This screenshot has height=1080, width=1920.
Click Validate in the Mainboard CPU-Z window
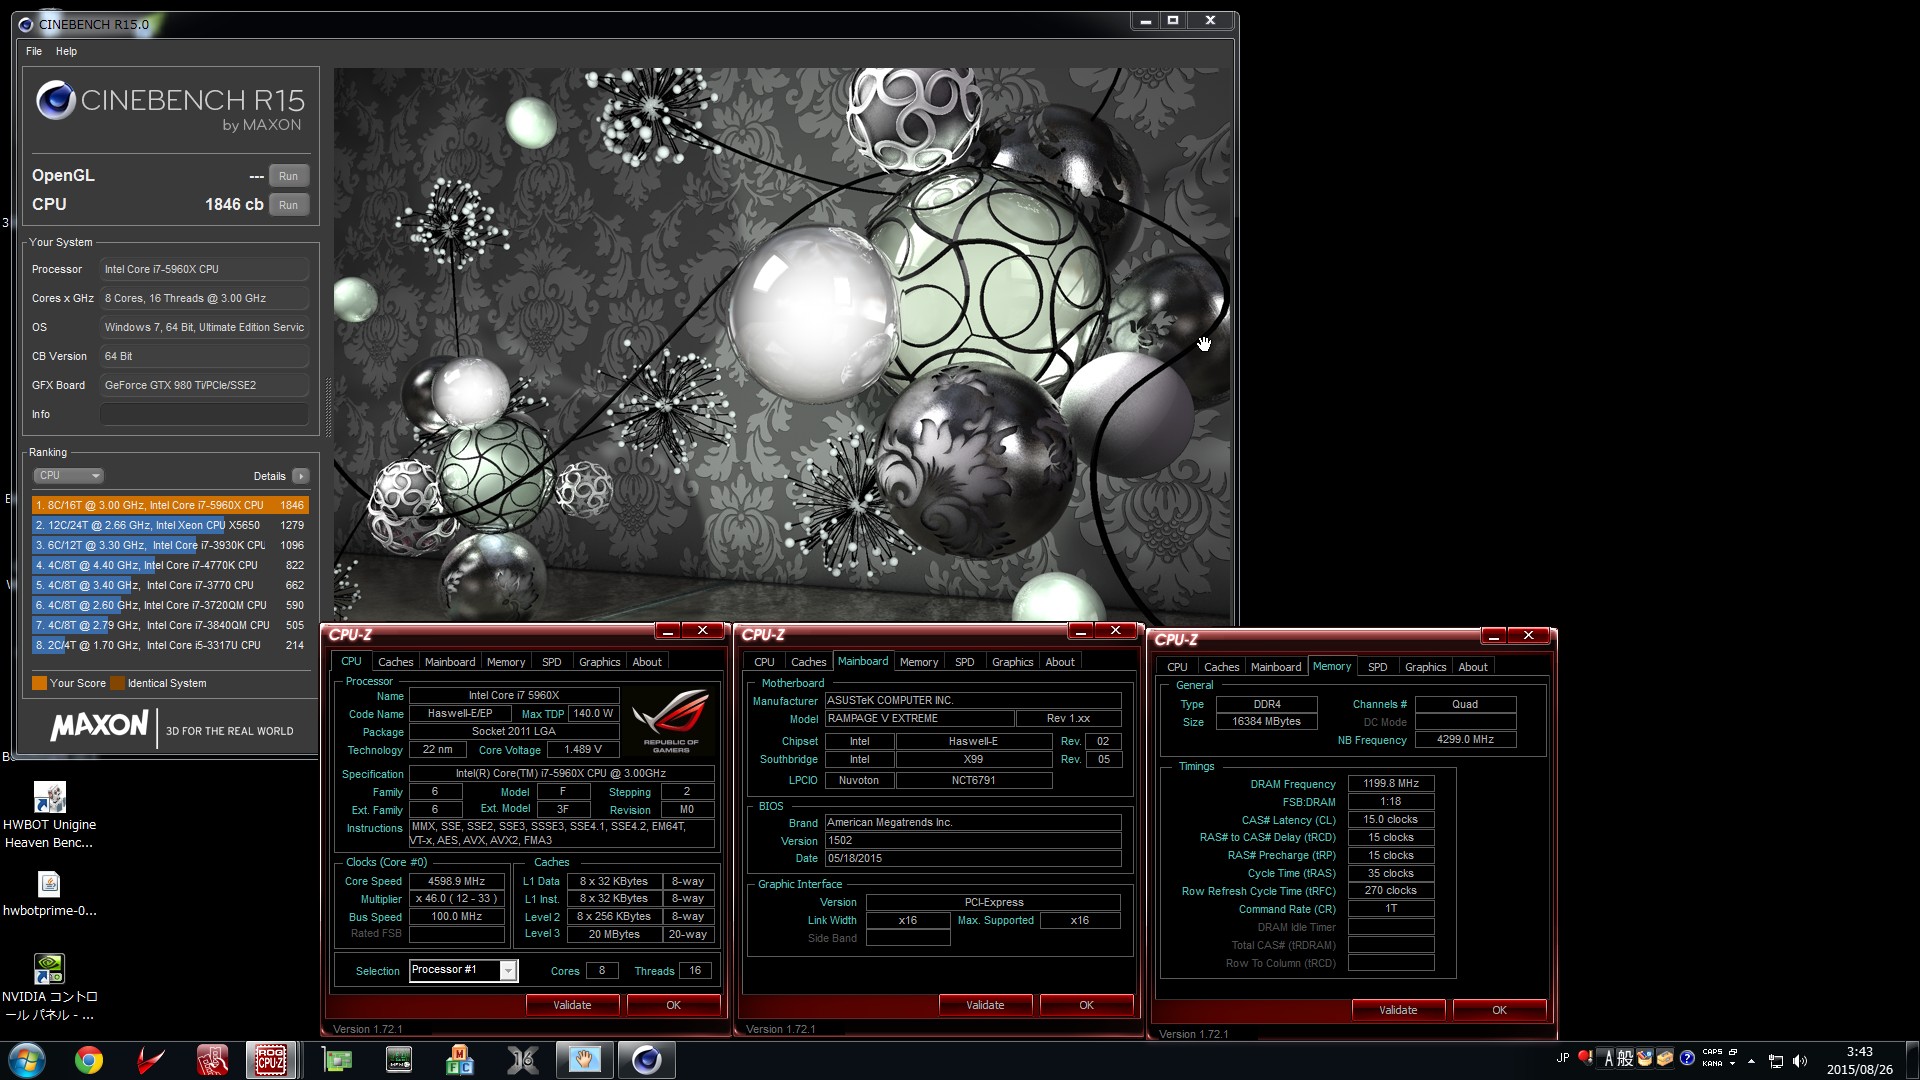pyautogui.click(x=985, y=1005)
